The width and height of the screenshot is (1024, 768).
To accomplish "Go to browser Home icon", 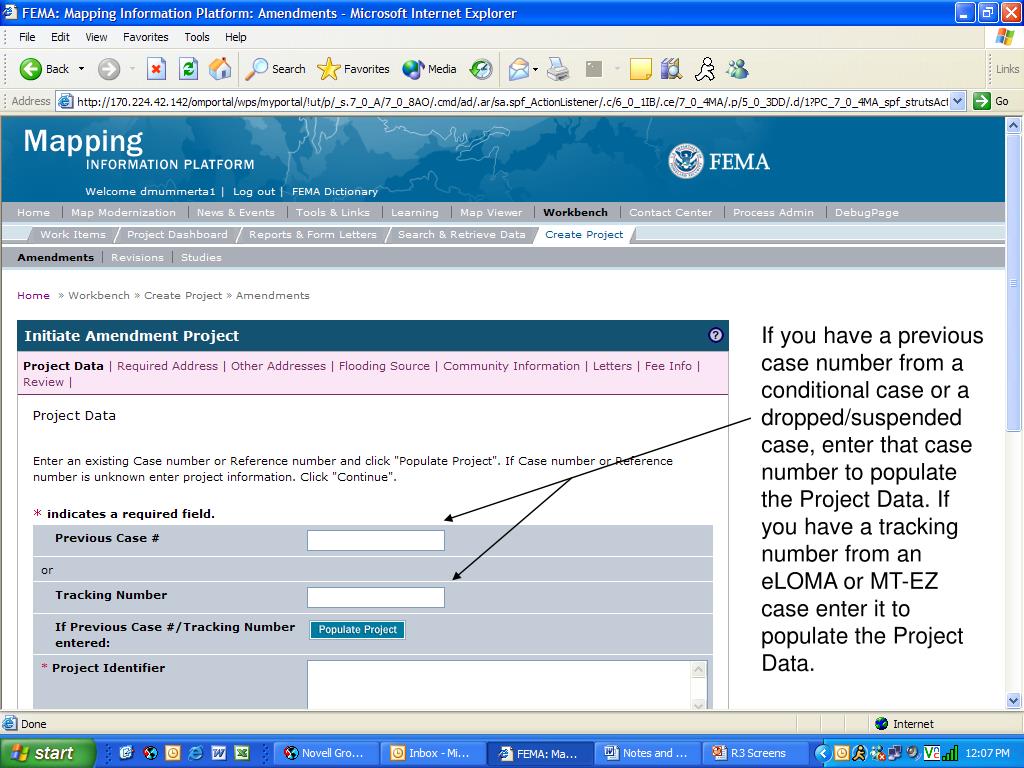I will click(x=220, y=69).
